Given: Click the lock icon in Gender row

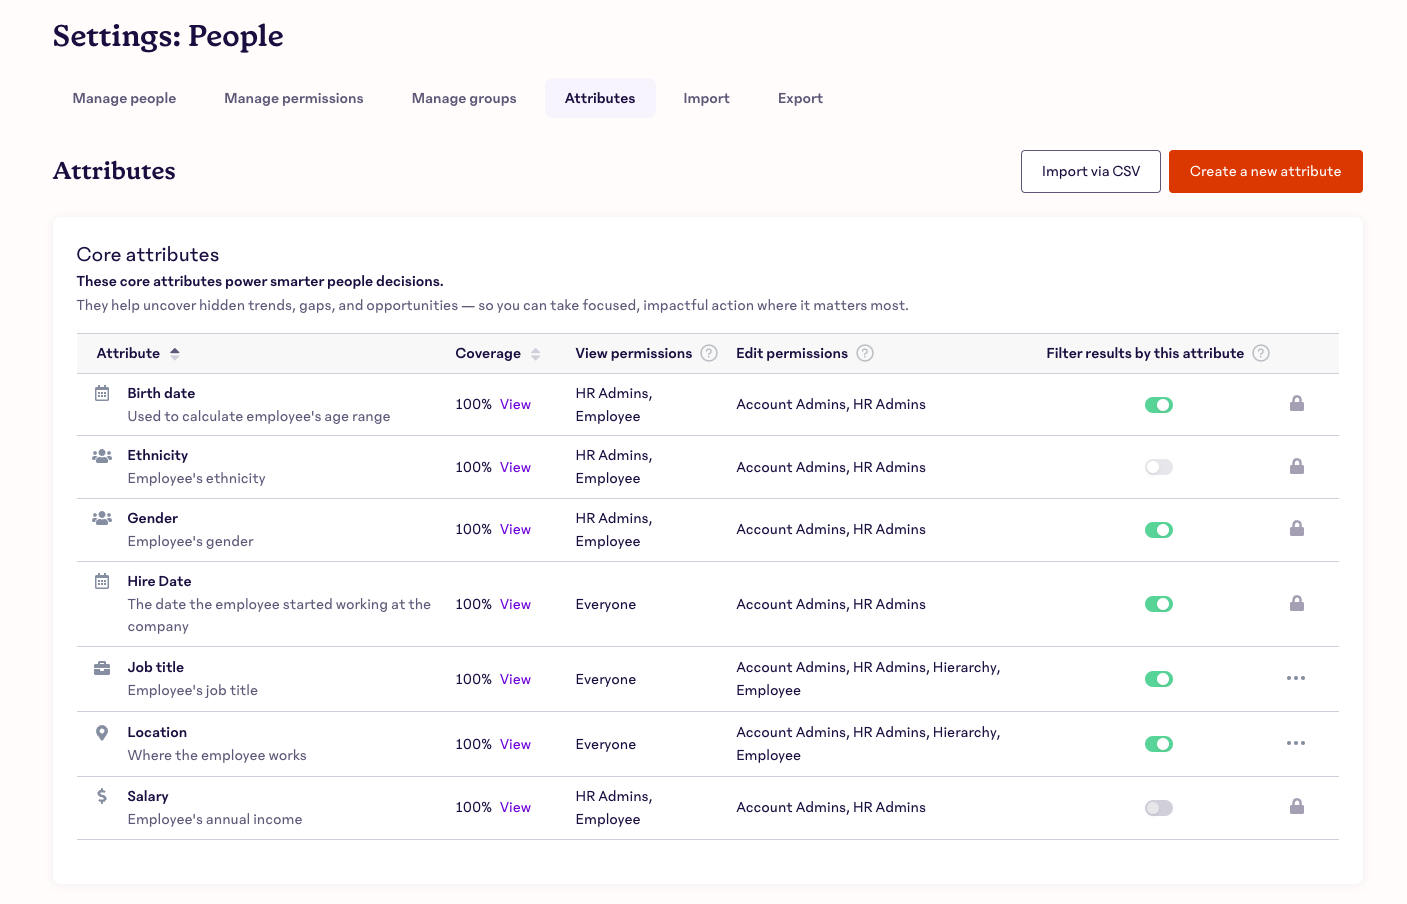Looking at the screenshot, I should click(x=1297, y=528).
